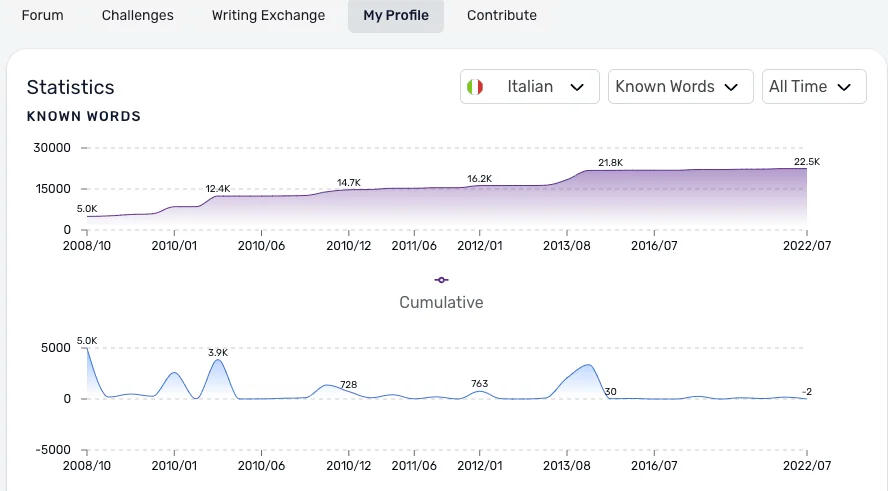Go to the Contribute tab
The height and width of the screenshot is (491, 888).
(501, 15)
